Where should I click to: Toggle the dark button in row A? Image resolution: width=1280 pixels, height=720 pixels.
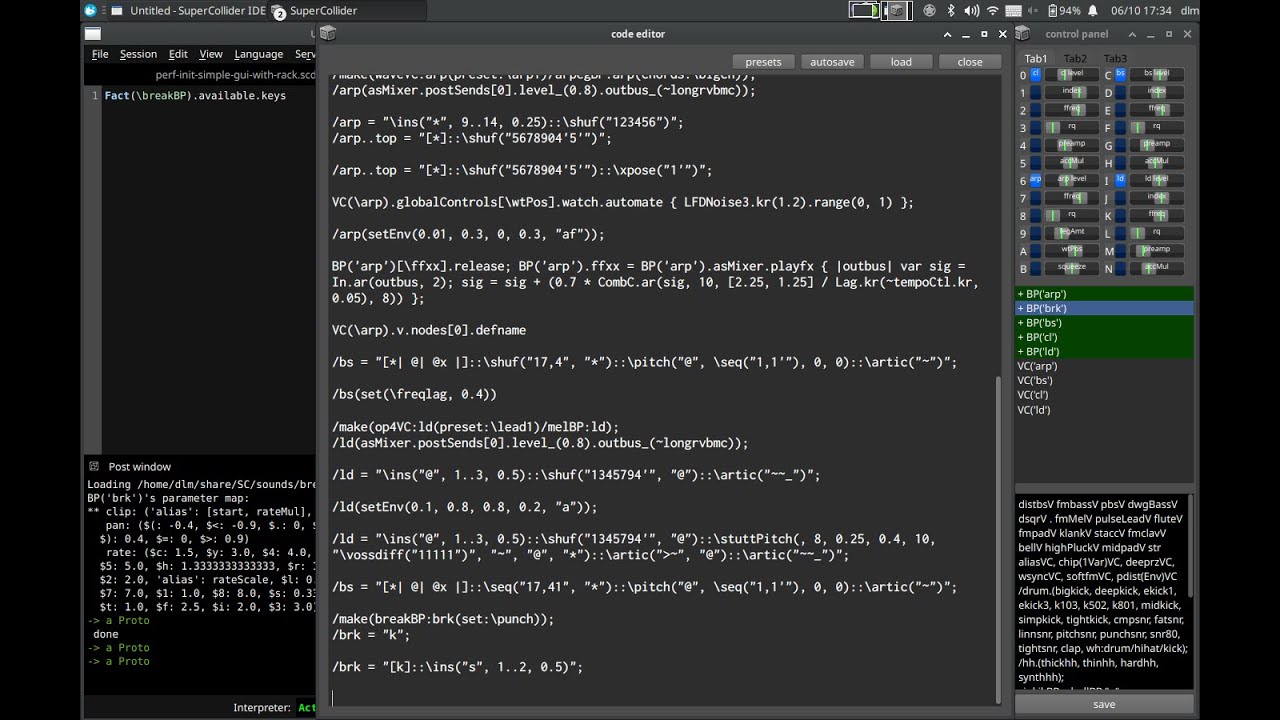point(1036,251)
